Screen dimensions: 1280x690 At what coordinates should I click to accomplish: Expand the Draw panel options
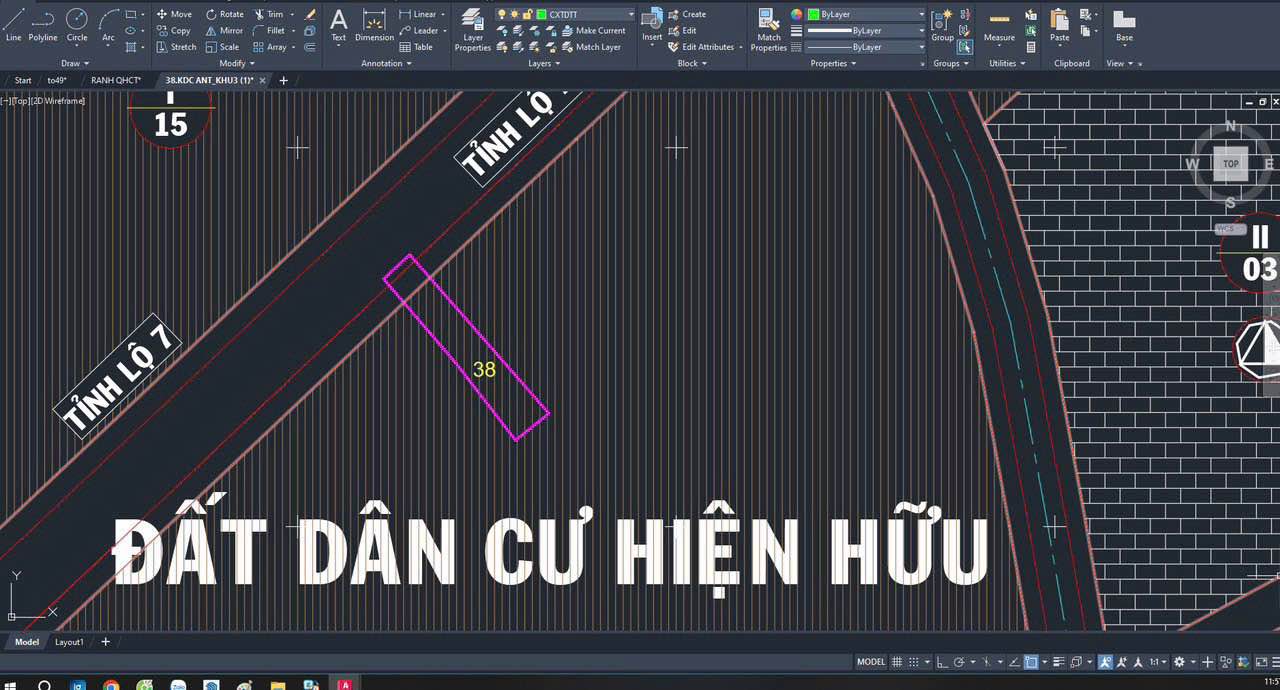(74, 63)
